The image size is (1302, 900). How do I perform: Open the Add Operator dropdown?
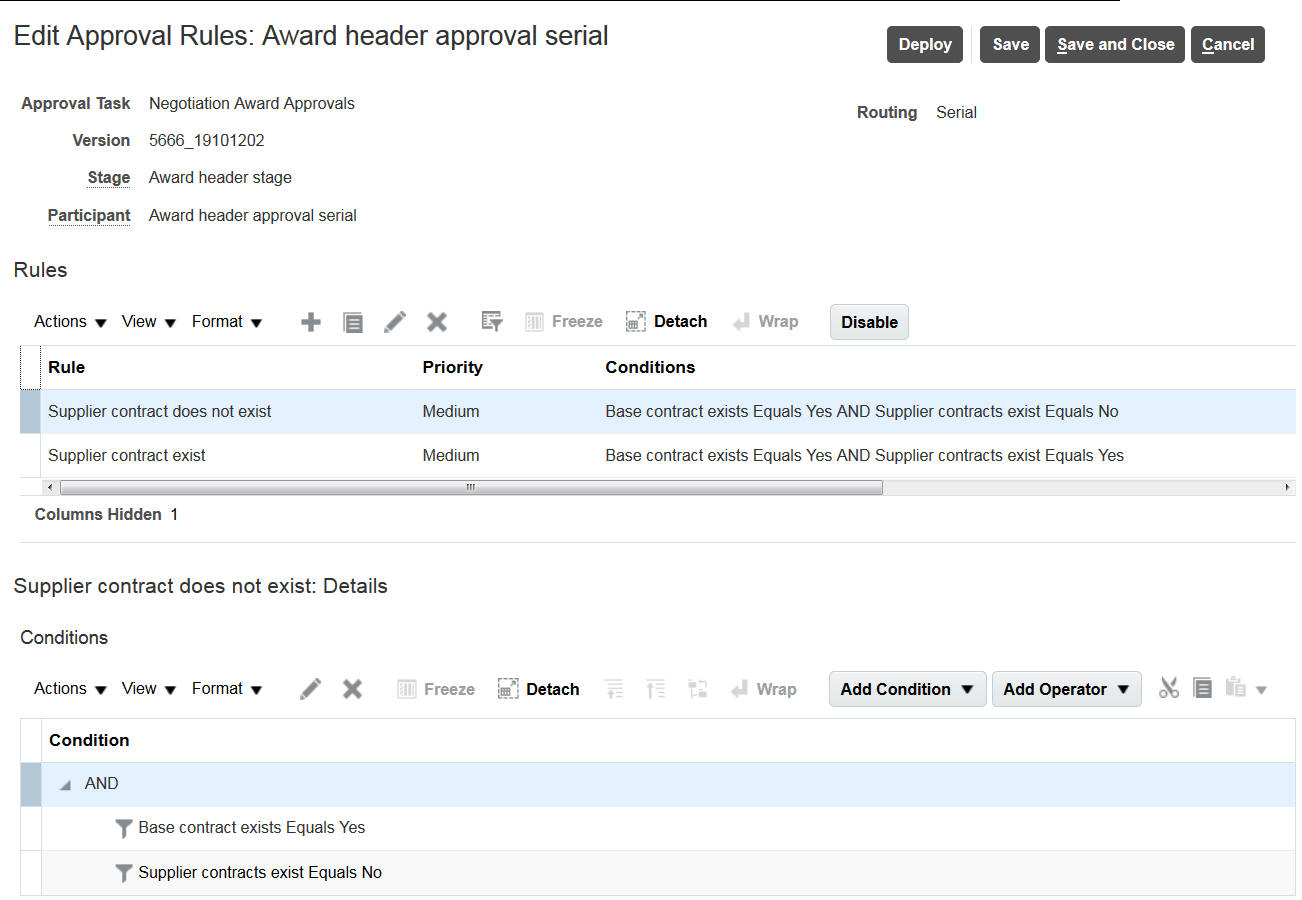1065,688
